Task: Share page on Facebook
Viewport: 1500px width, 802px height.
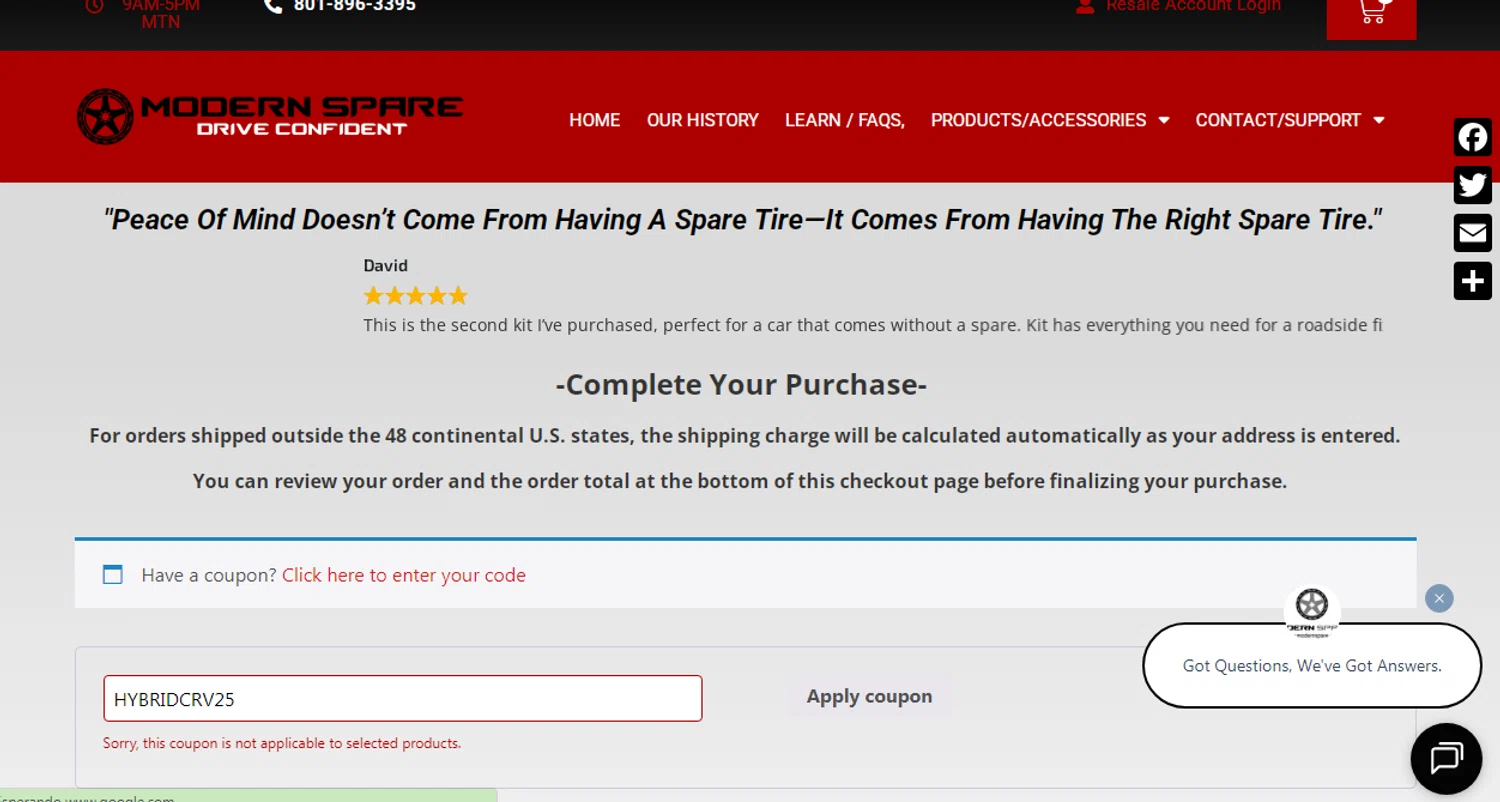Action: pos(1472,137)
